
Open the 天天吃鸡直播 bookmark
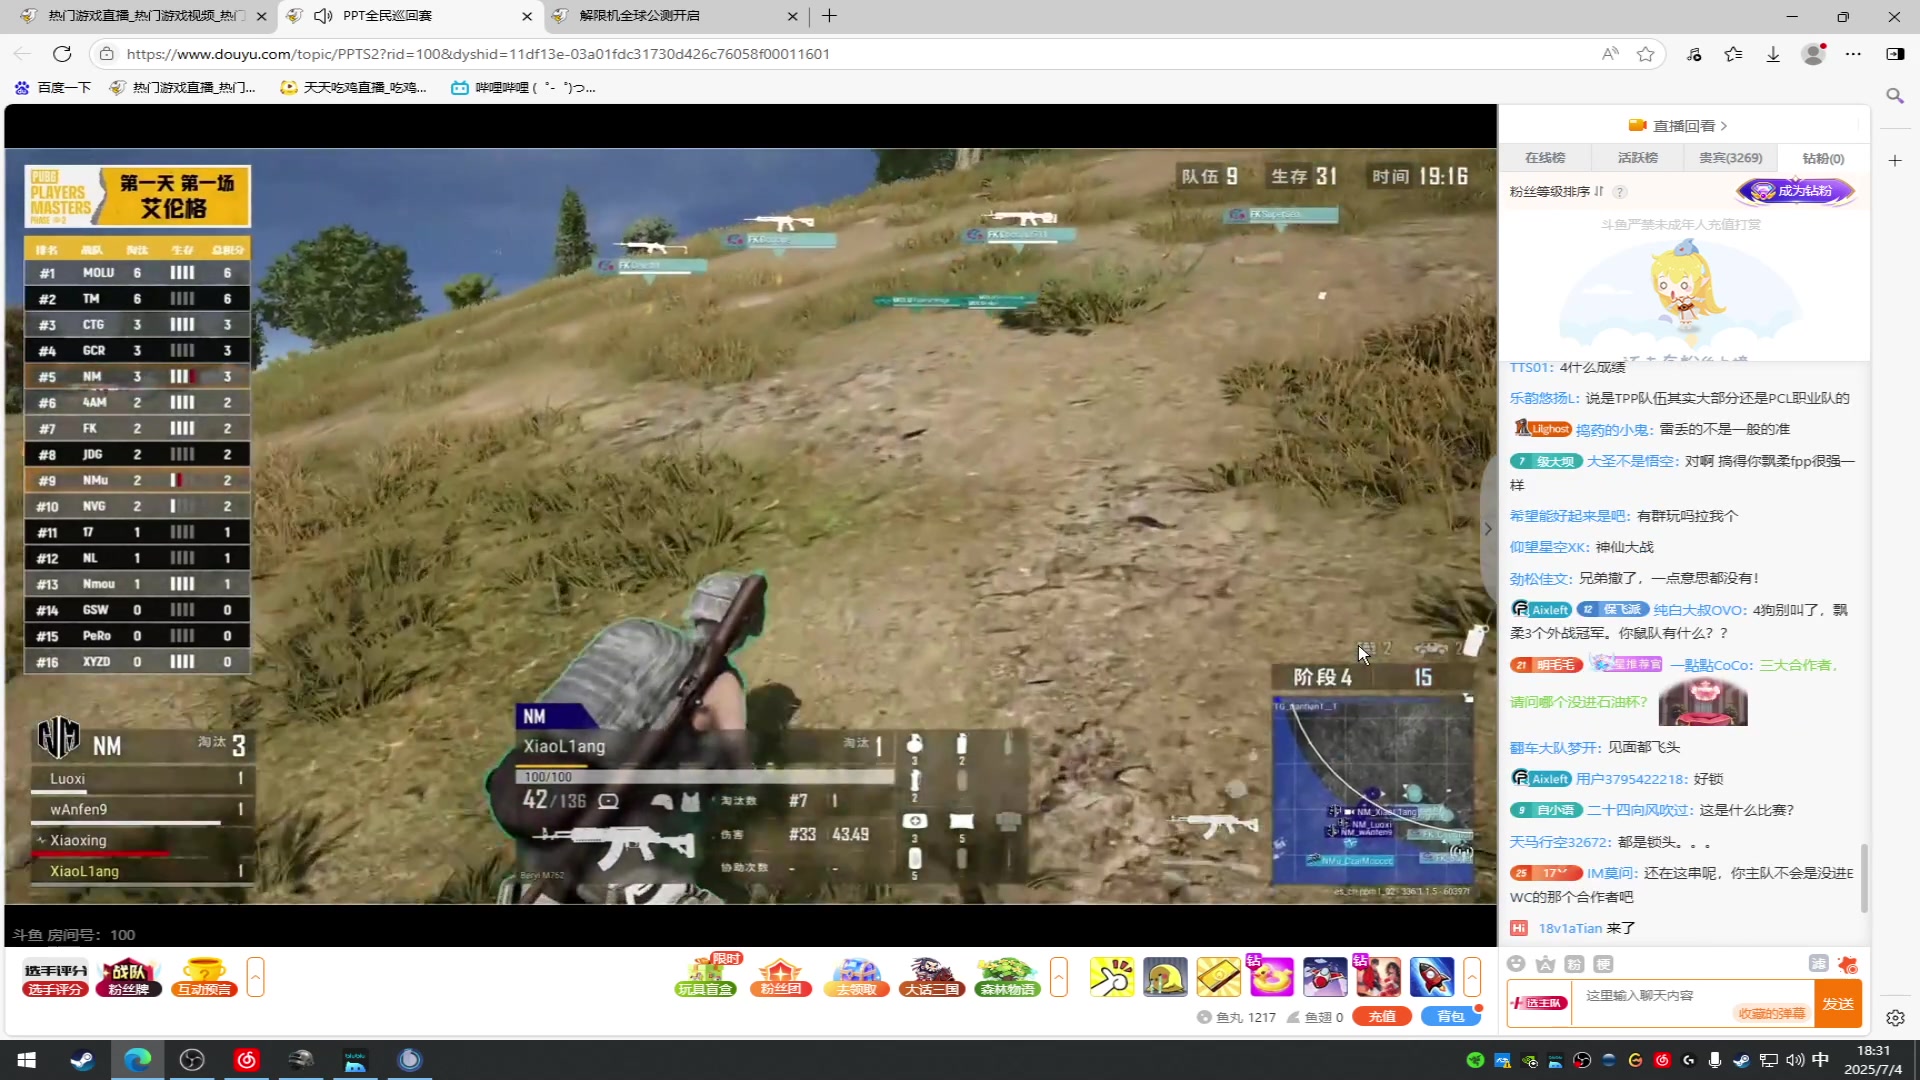click(354, 88)
